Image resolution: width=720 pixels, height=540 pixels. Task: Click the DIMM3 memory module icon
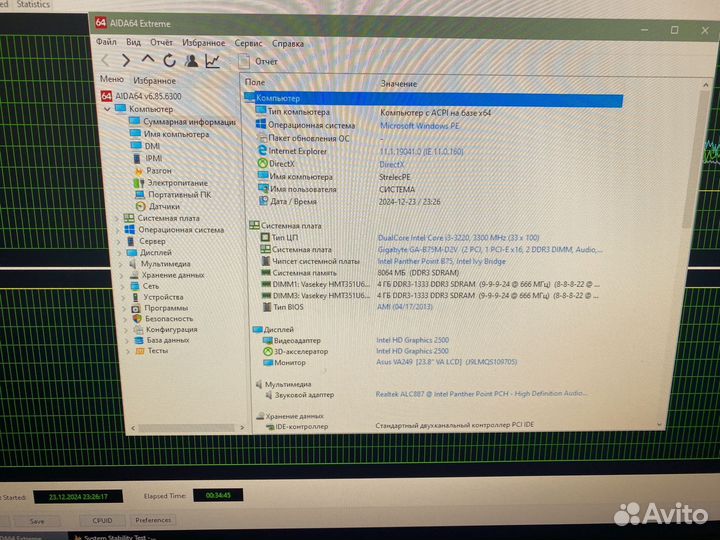[265, 296]
